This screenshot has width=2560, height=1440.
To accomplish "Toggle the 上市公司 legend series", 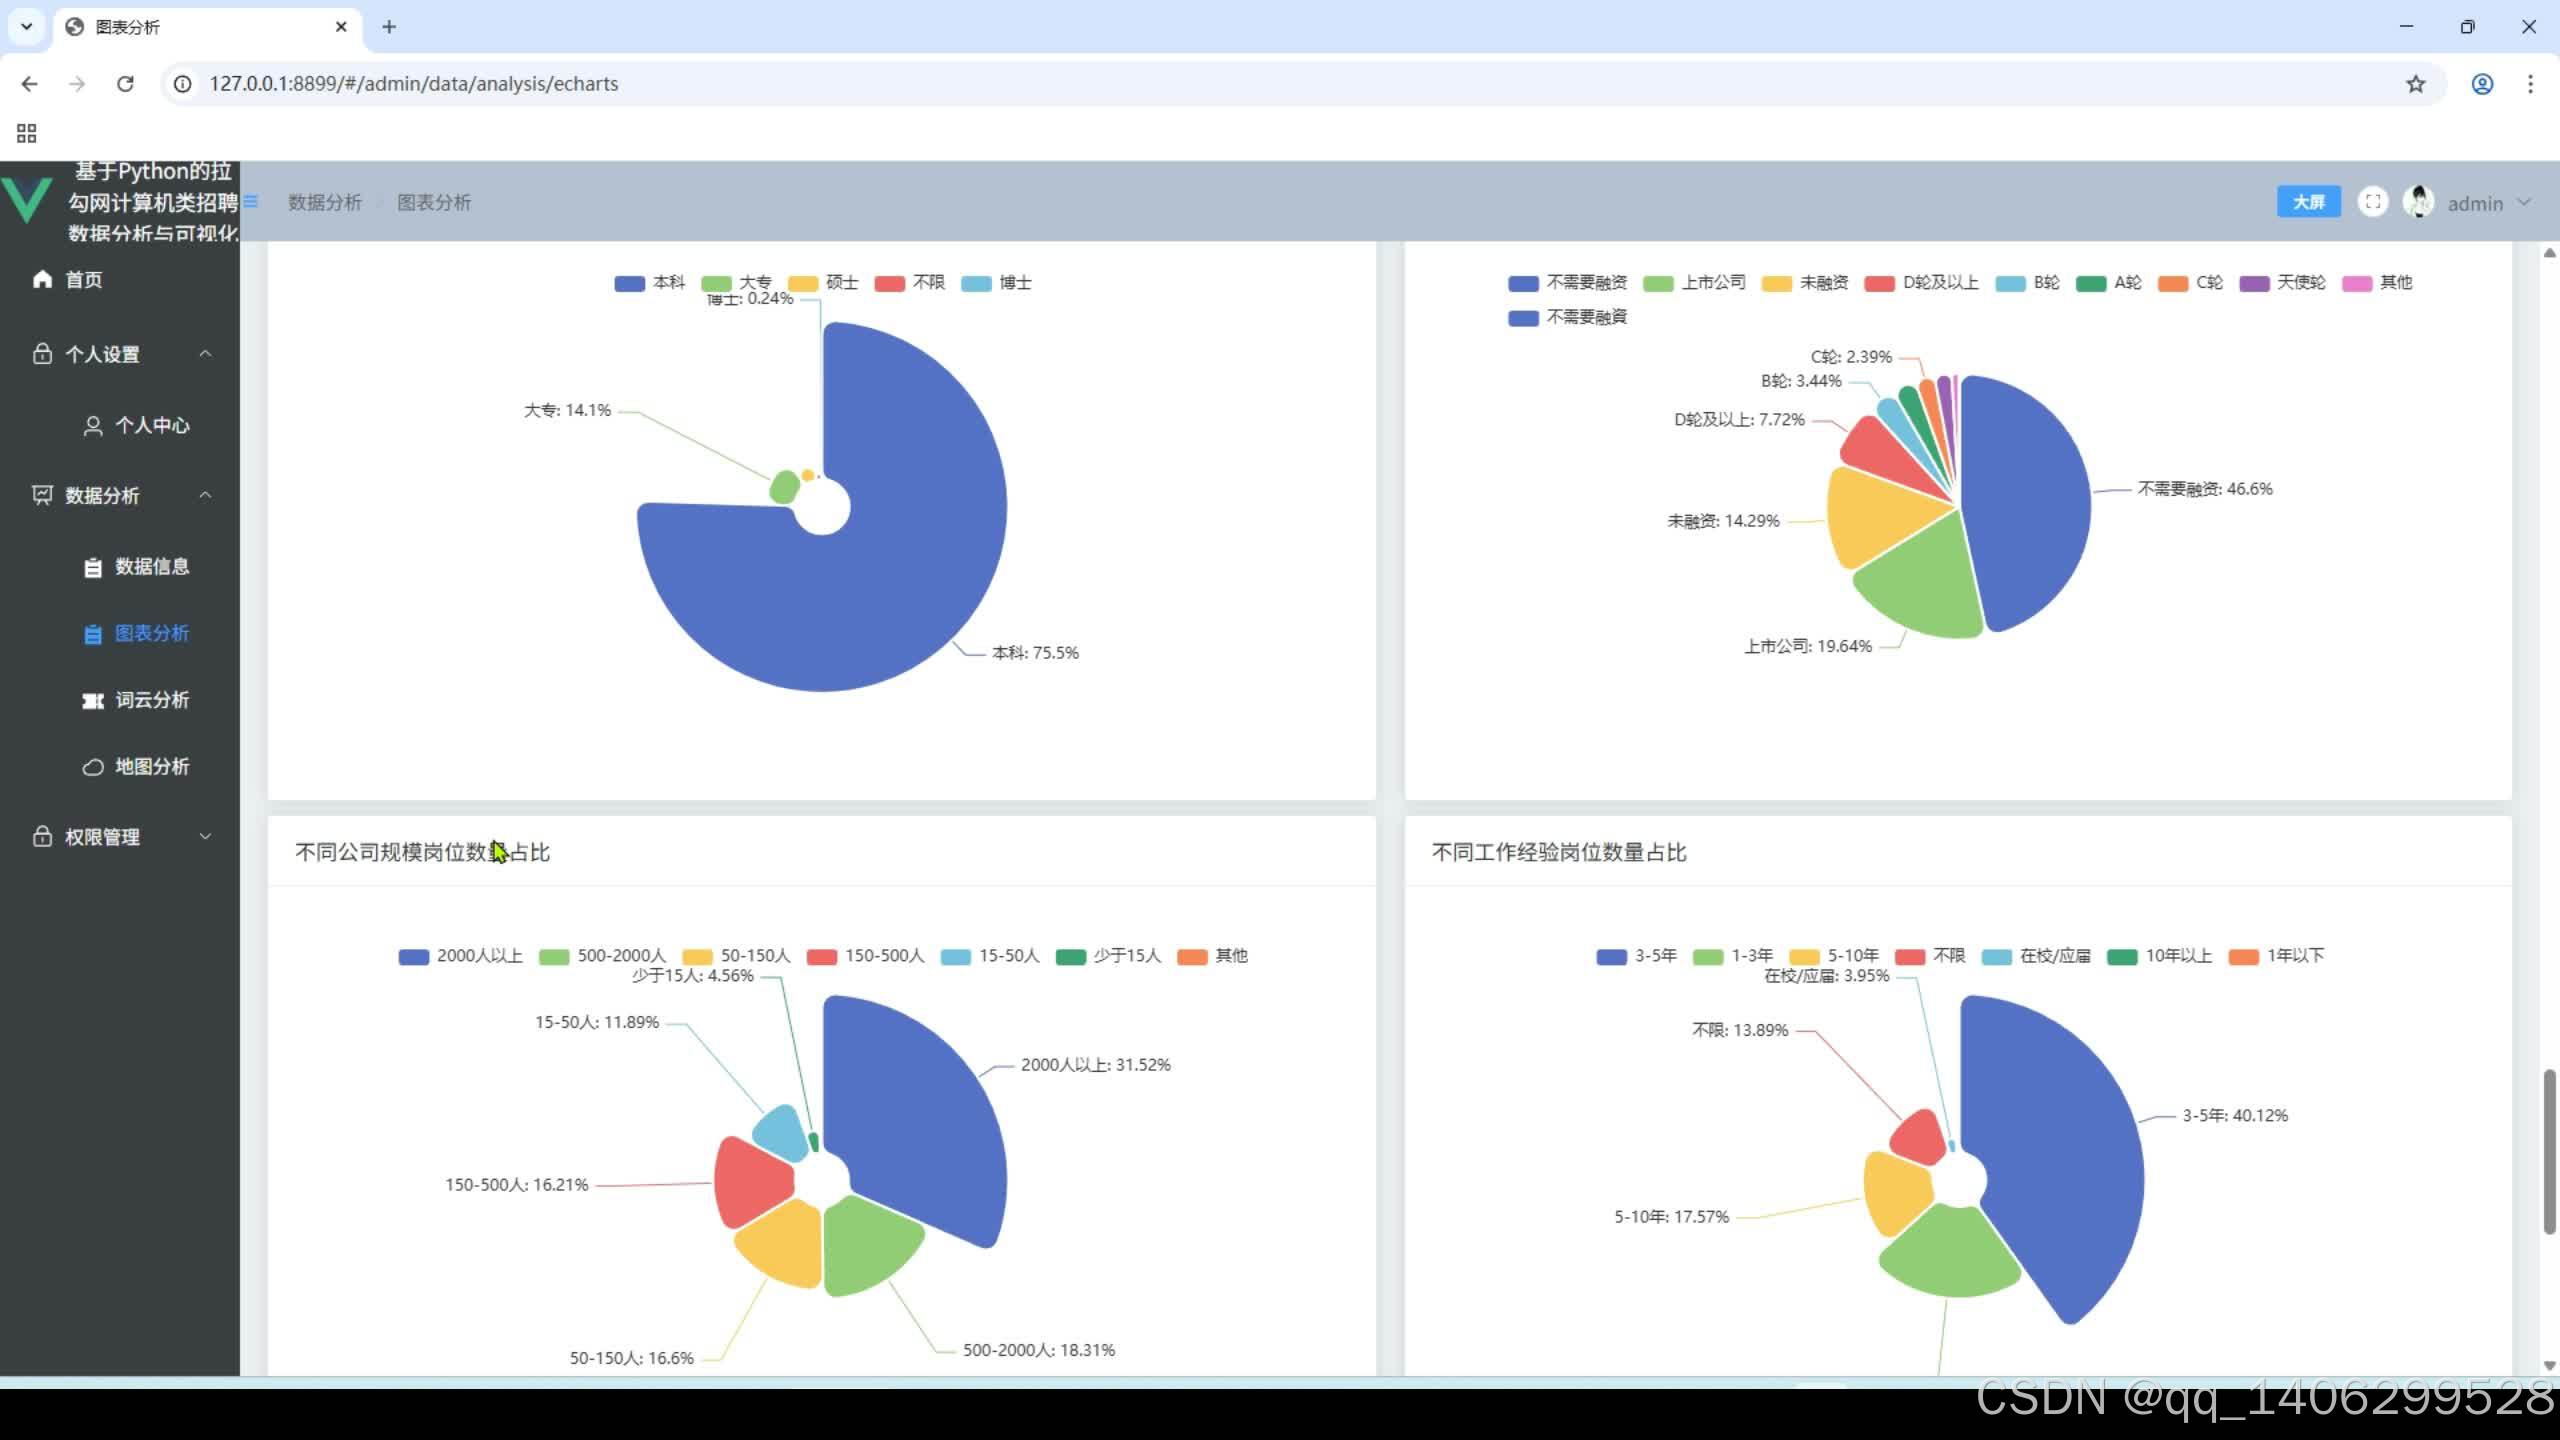I will pos(1695,283).
